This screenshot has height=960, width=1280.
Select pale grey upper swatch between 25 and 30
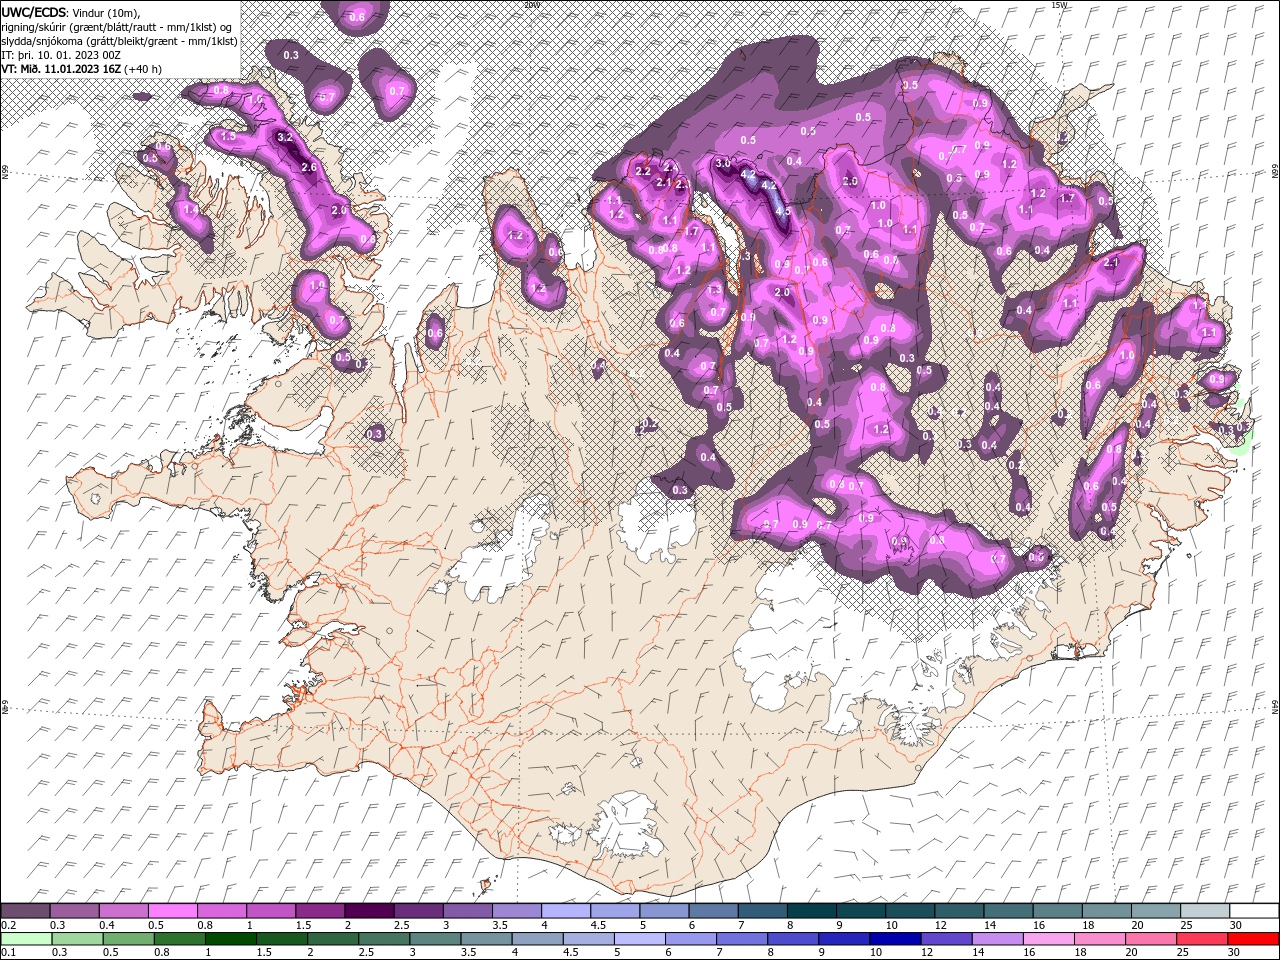pos(1204,911)
